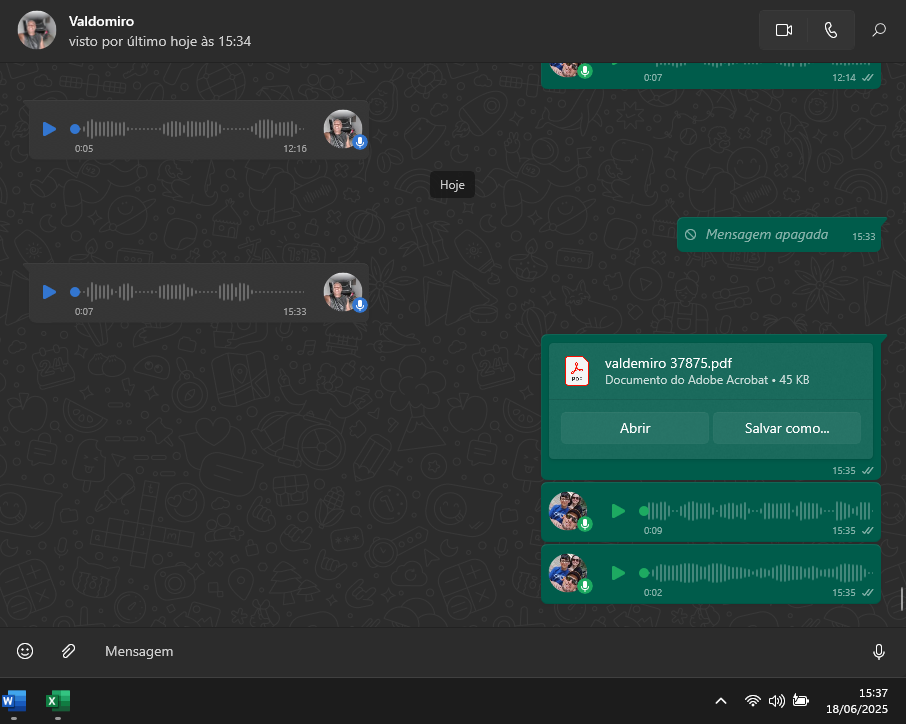
Task: Play the 0:02 sent voice message
Action: pos(618,573)
